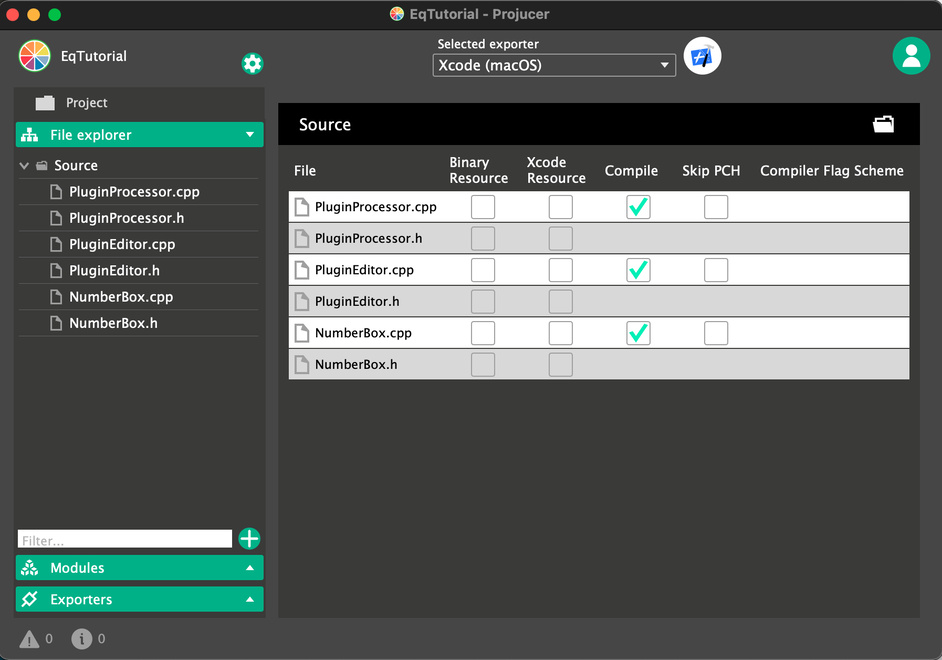
Task: Click the Filter text input field
Action: click(x=125, y=540)
